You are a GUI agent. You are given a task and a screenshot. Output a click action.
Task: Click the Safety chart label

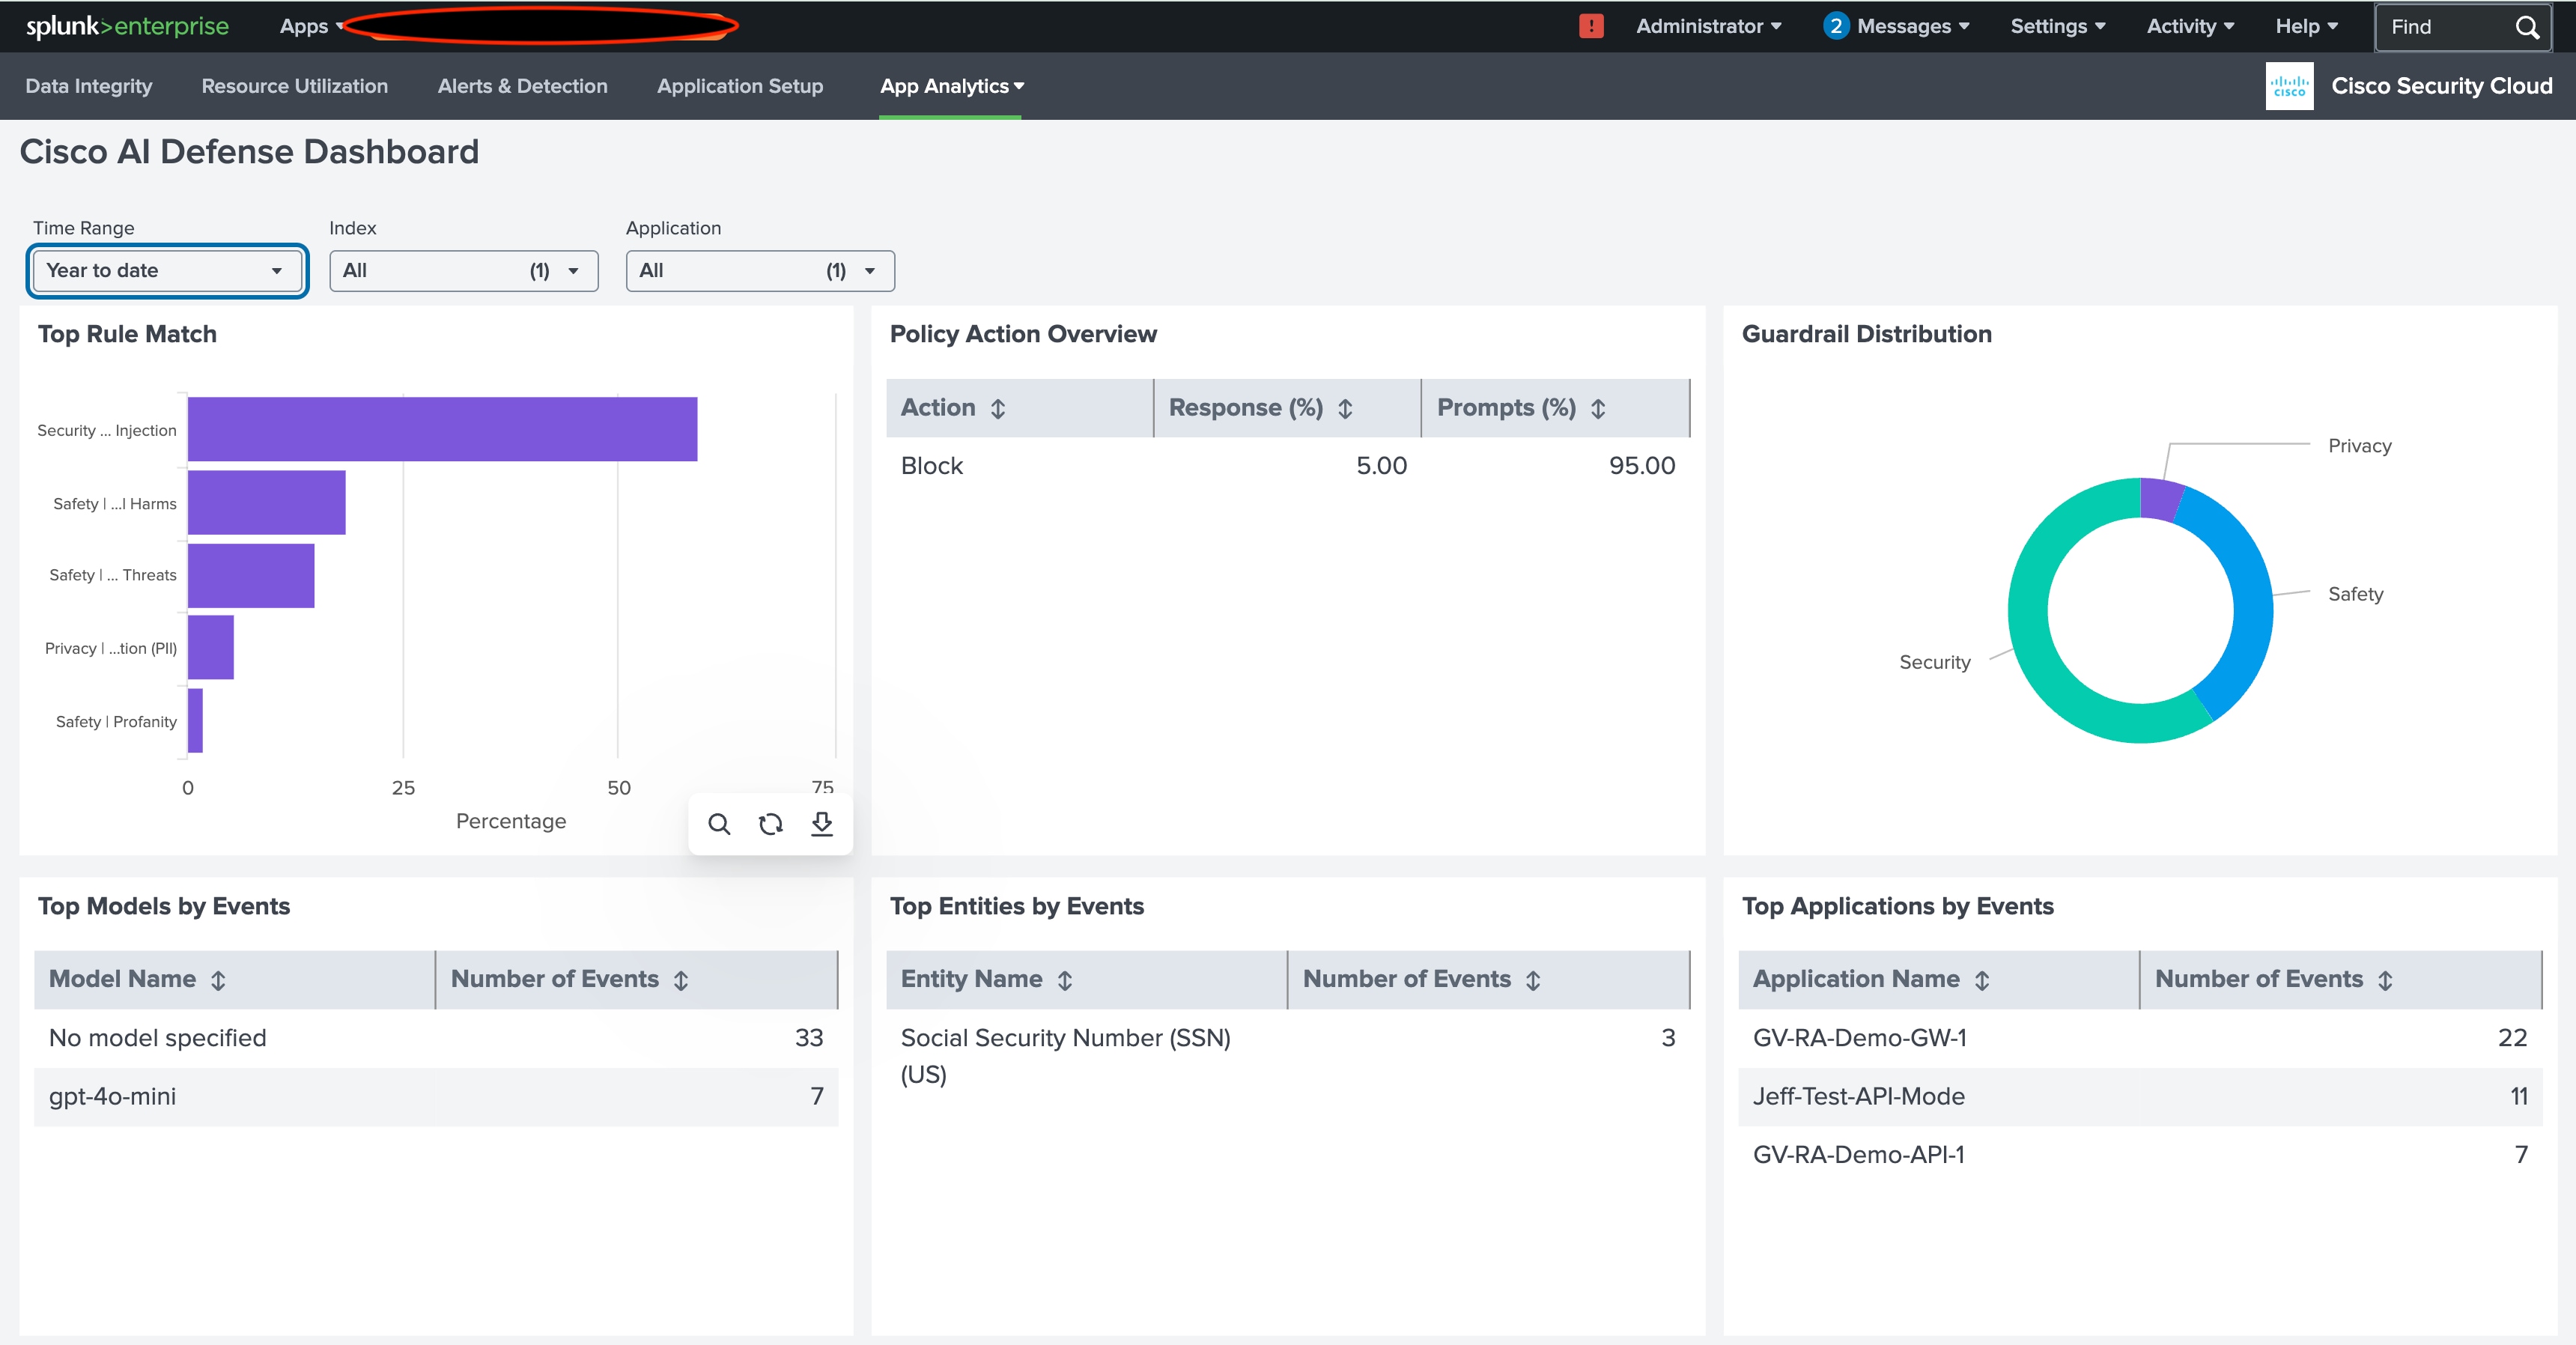2355,594
